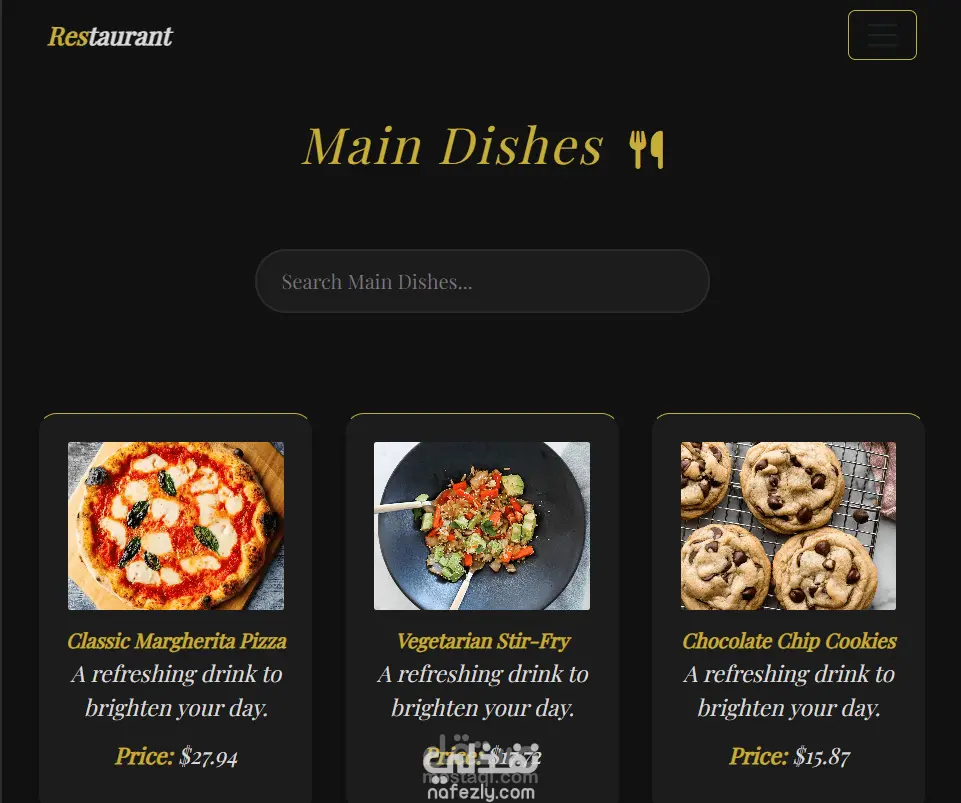Focus the Search Main Dishes field

[x=482, y=281]
